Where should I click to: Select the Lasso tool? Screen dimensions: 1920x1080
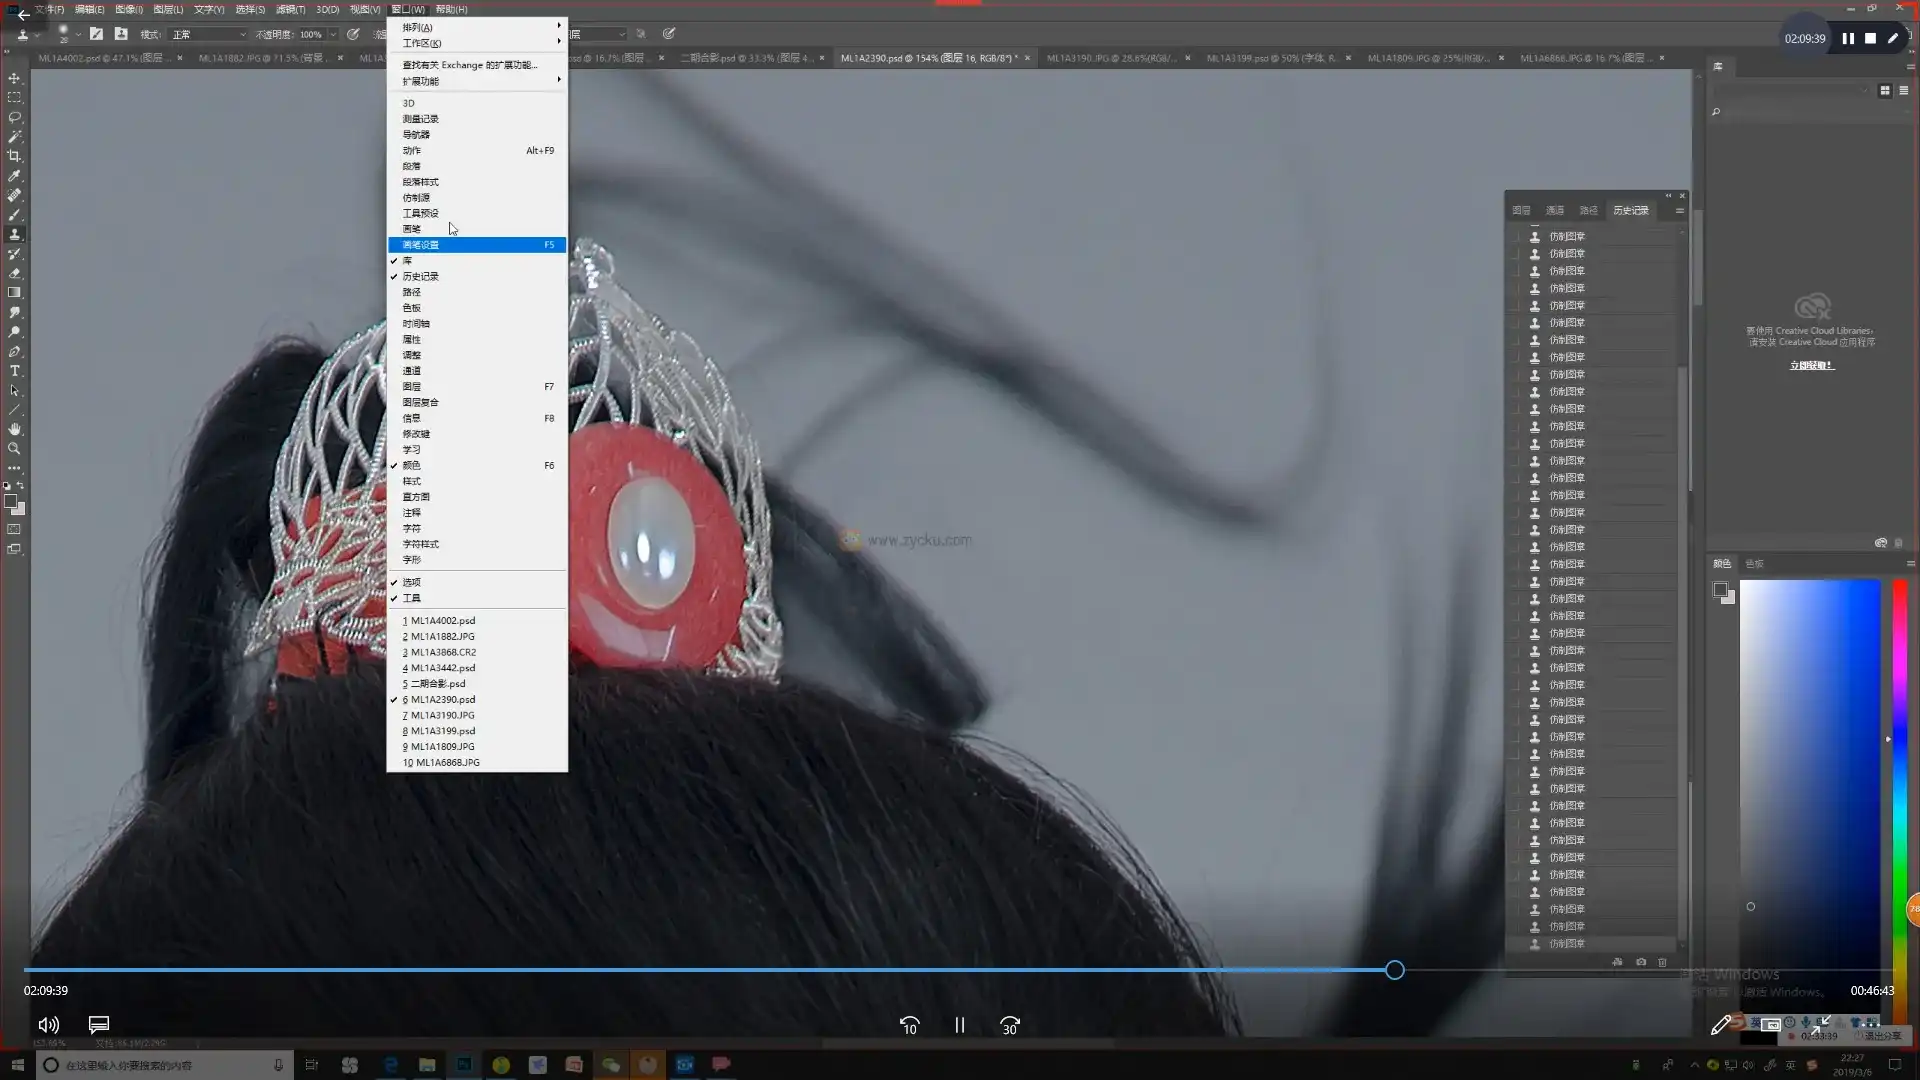click(x=14, y=117)
